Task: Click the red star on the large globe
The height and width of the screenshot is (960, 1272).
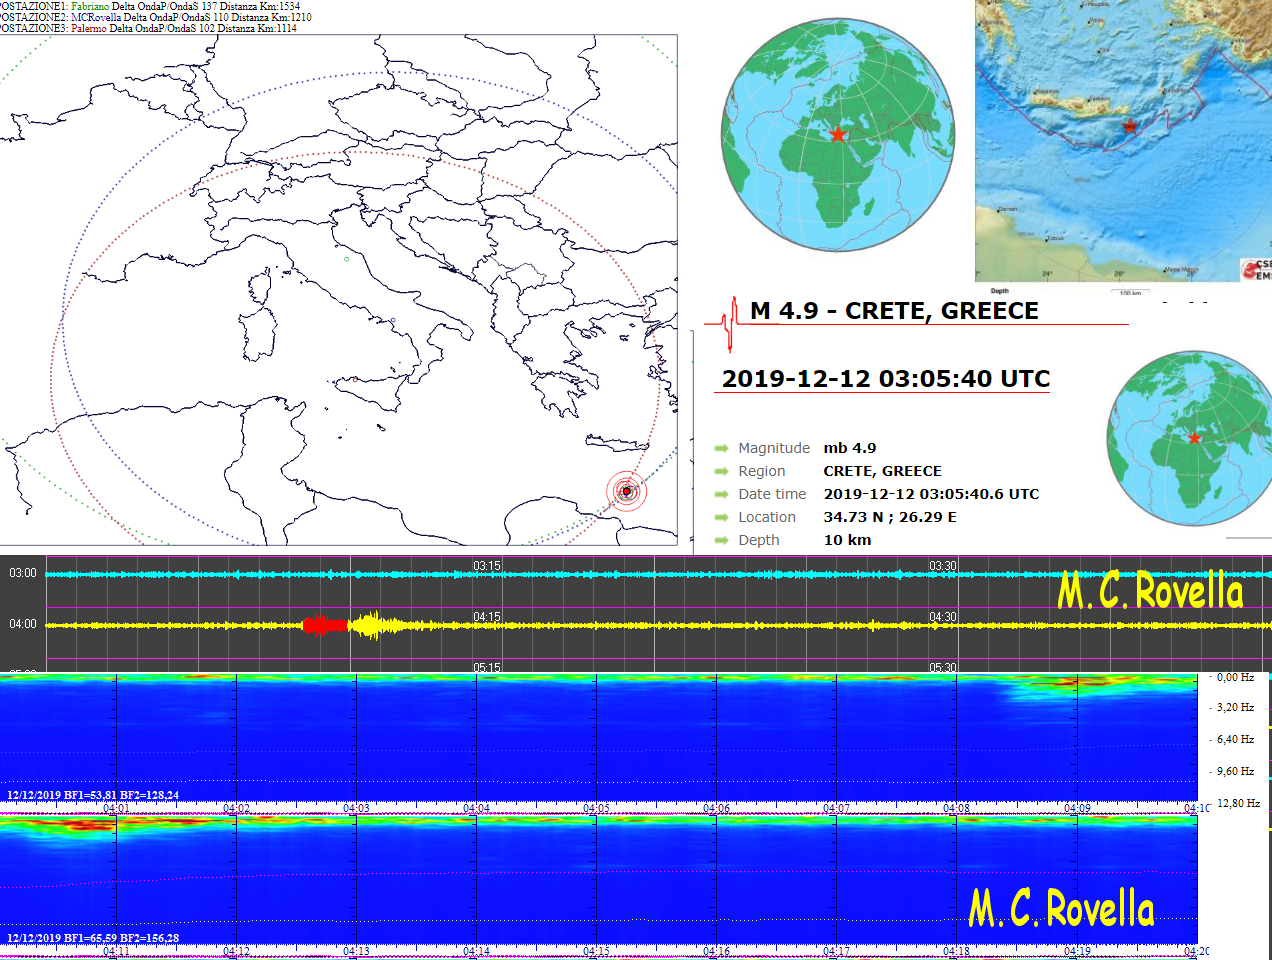Action: (x=838, y=134)
